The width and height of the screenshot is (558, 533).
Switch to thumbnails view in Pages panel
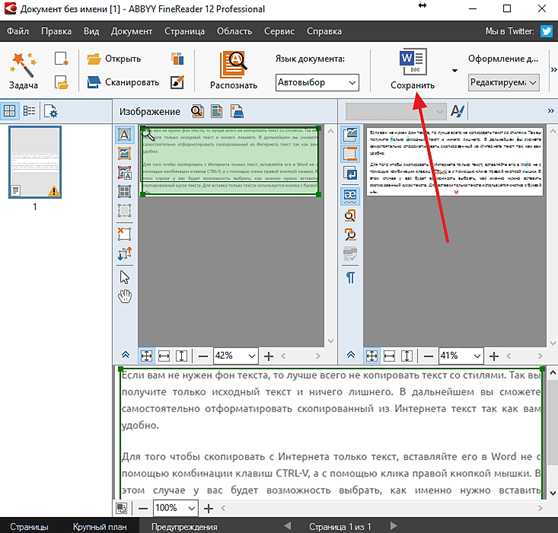pos(10,111)
